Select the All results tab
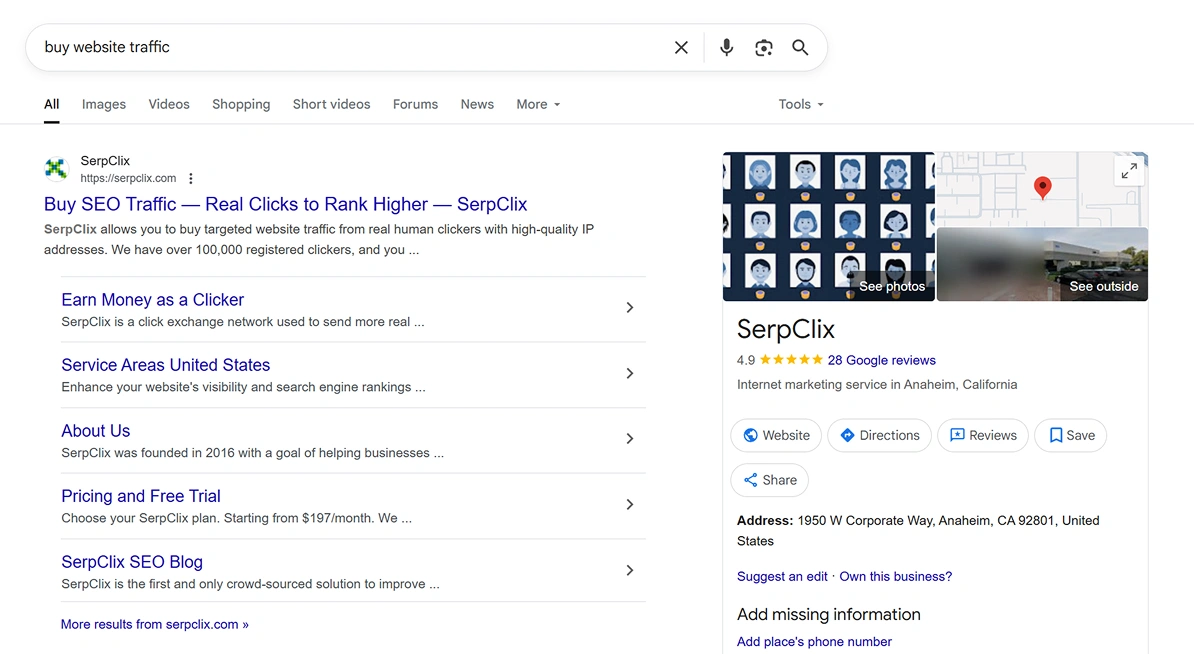 (x=51, y=104)
